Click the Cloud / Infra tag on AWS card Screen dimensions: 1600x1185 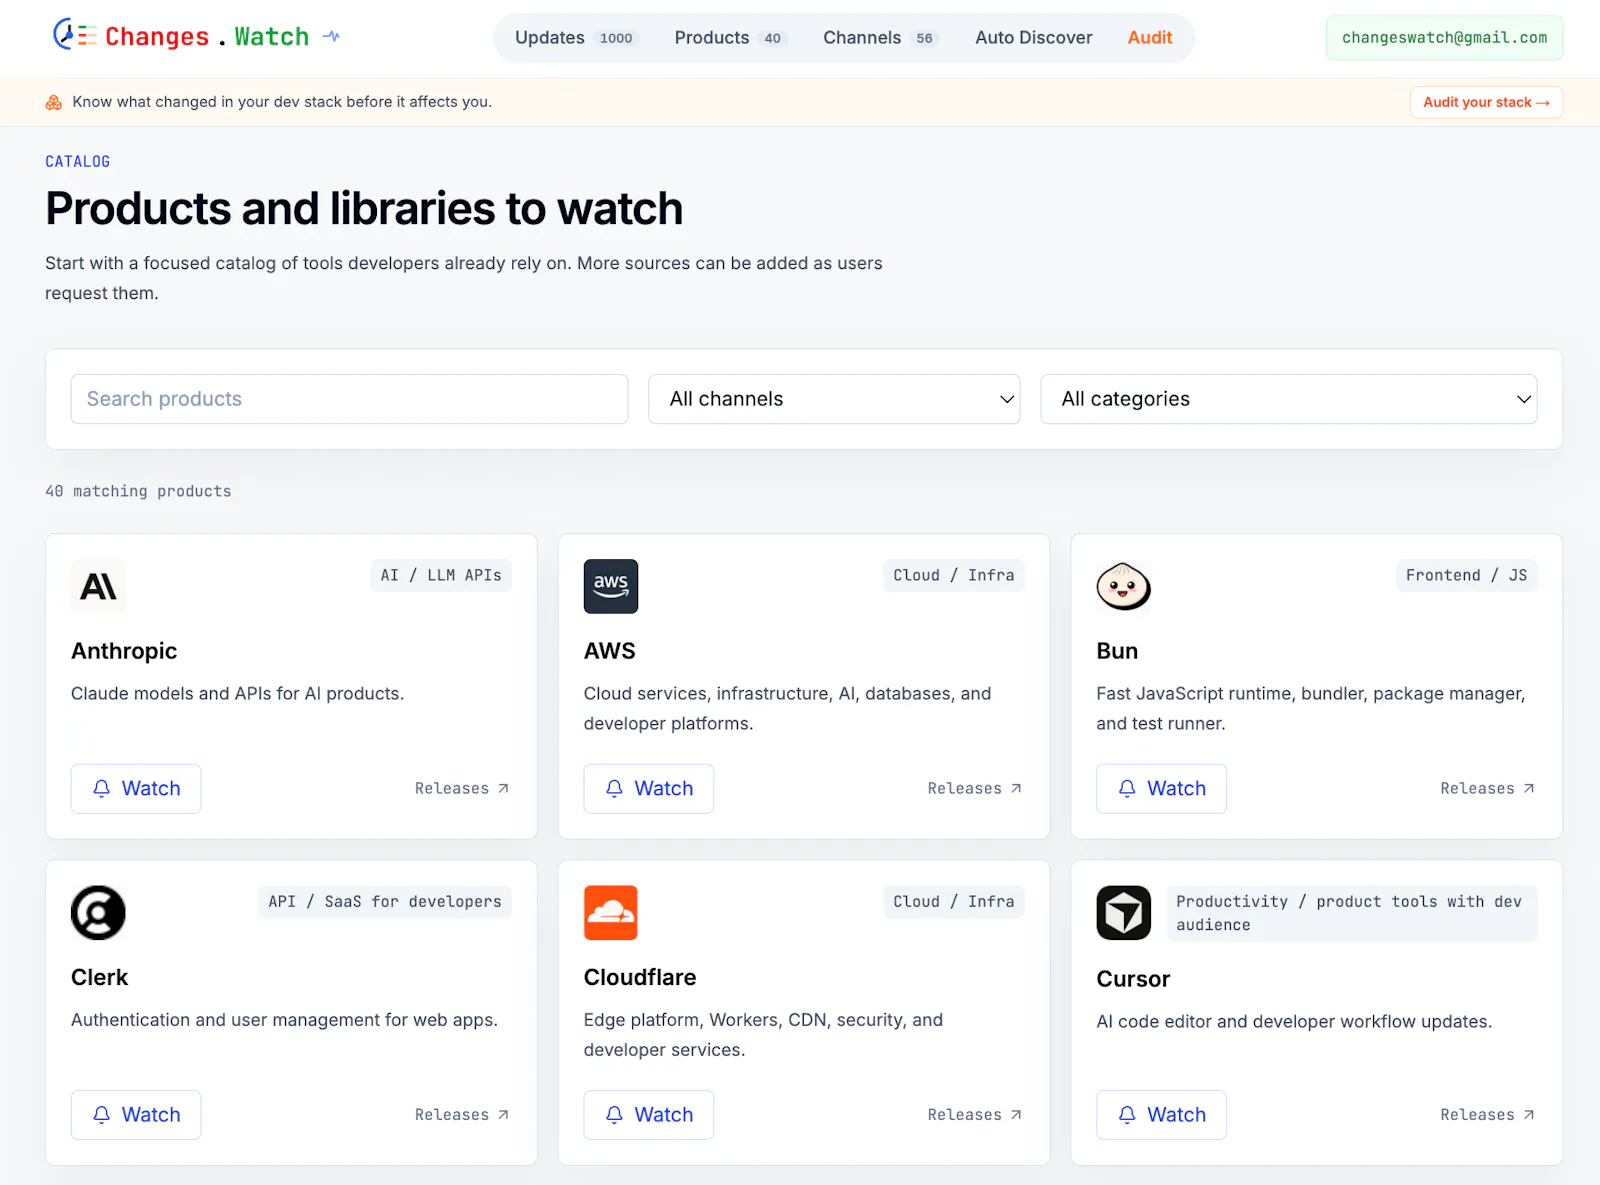tap(954, 575)
